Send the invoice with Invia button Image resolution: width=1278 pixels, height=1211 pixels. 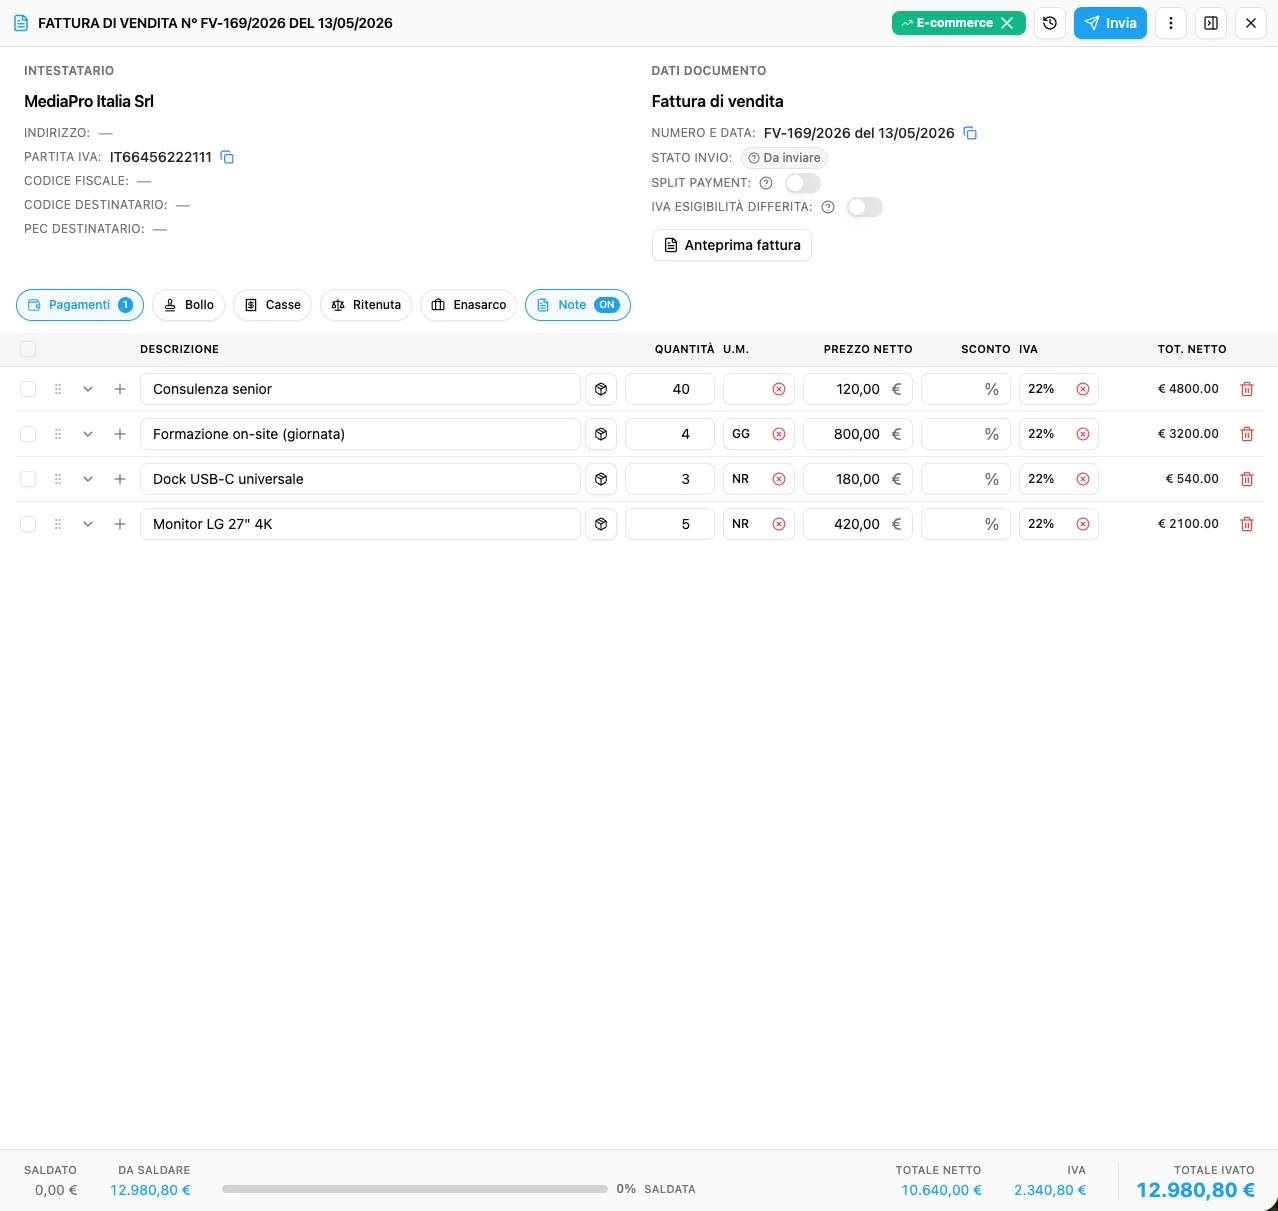[1110, 23]
